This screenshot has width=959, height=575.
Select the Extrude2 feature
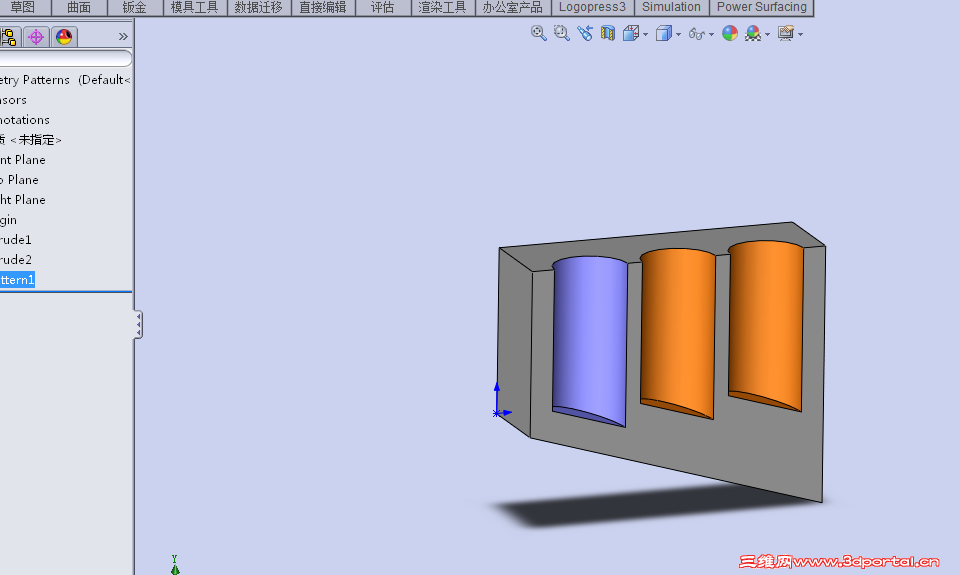[16, 260]
